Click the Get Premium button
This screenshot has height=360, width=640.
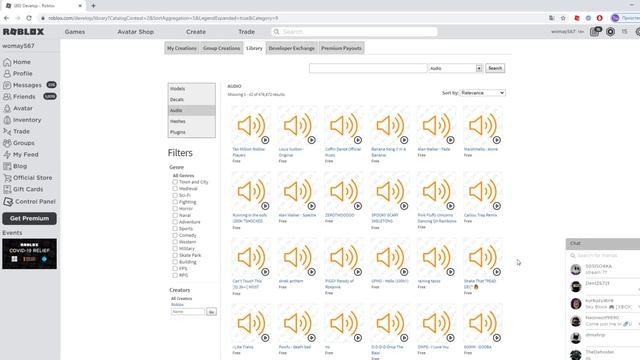(x=29, y=218)
